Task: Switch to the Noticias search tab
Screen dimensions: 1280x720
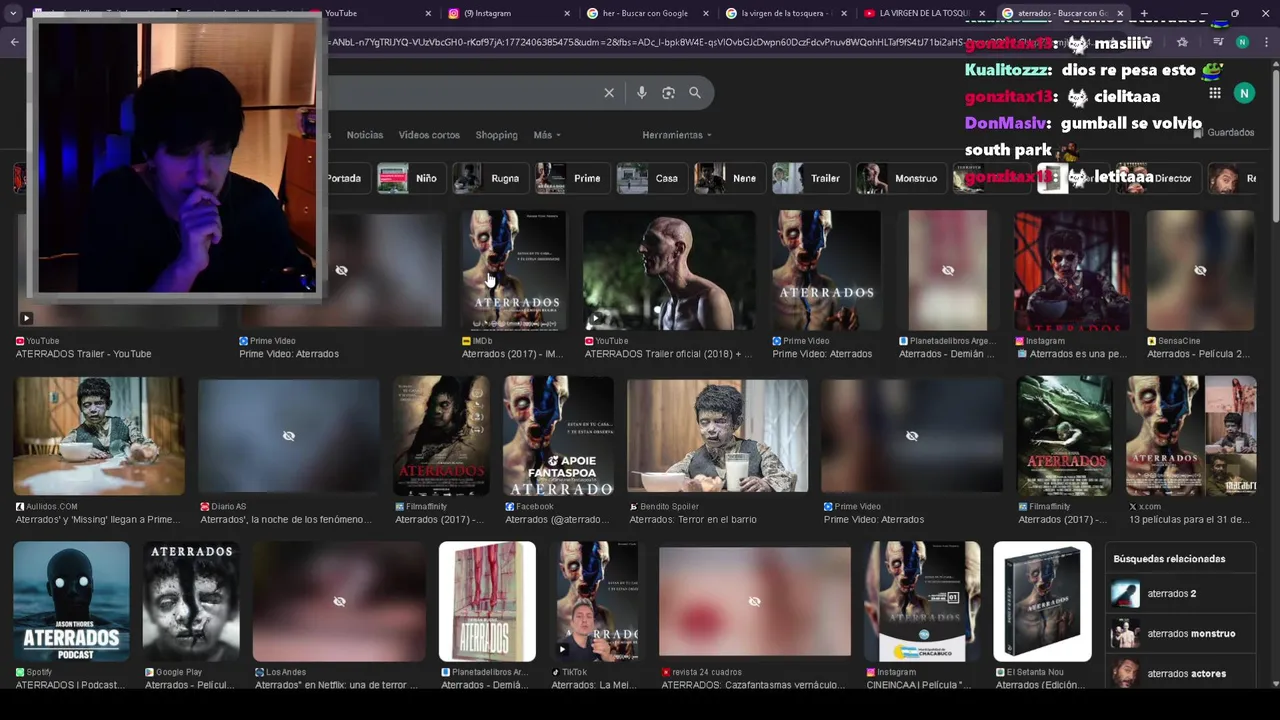Action: pos(365,135)
